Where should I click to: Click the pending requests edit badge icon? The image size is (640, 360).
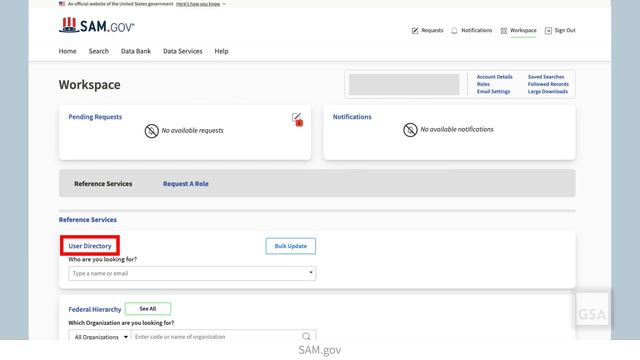coord(298,120)
